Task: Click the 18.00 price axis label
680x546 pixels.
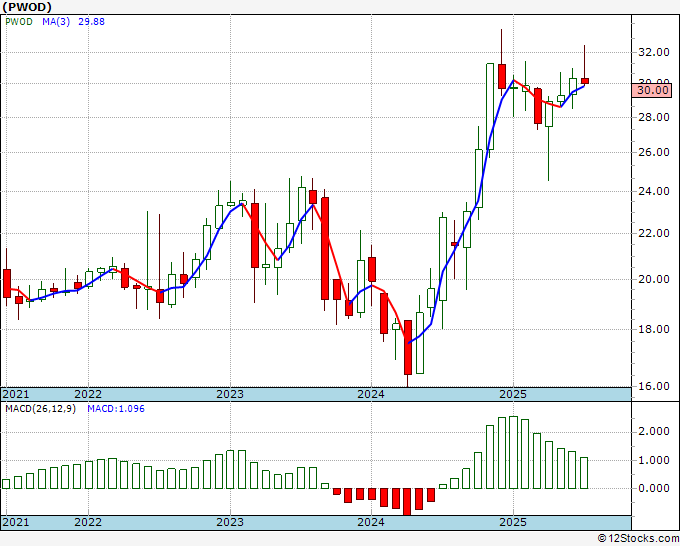Action: click(x=654, y=329)
